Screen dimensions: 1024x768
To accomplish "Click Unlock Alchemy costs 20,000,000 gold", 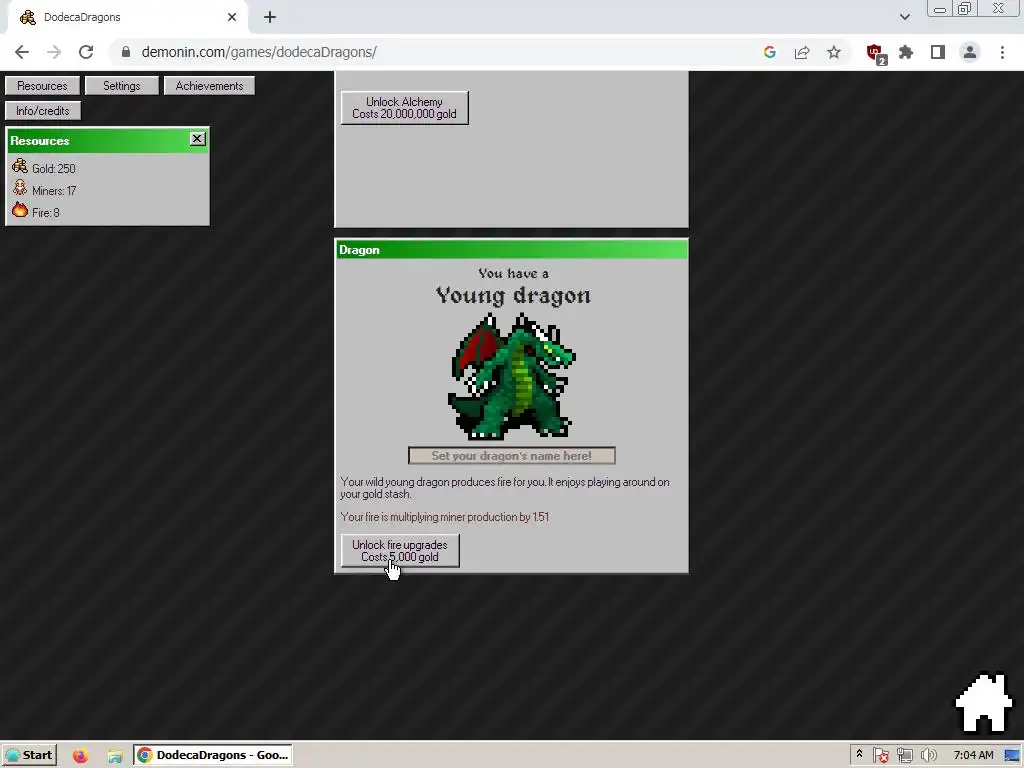I will click(404, 108).
